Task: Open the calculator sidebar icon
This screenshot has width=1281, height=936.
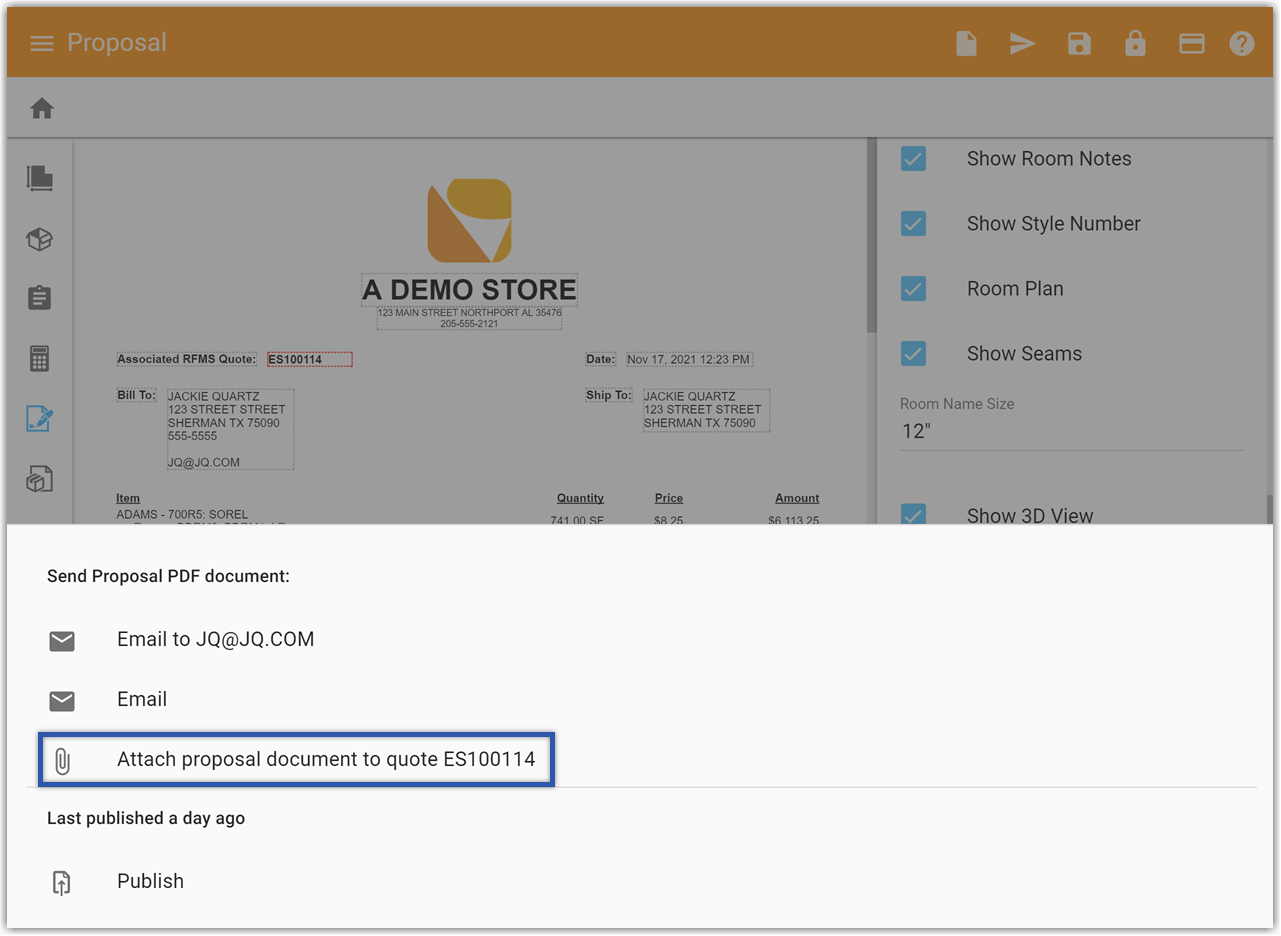Action: click(40, 358)
